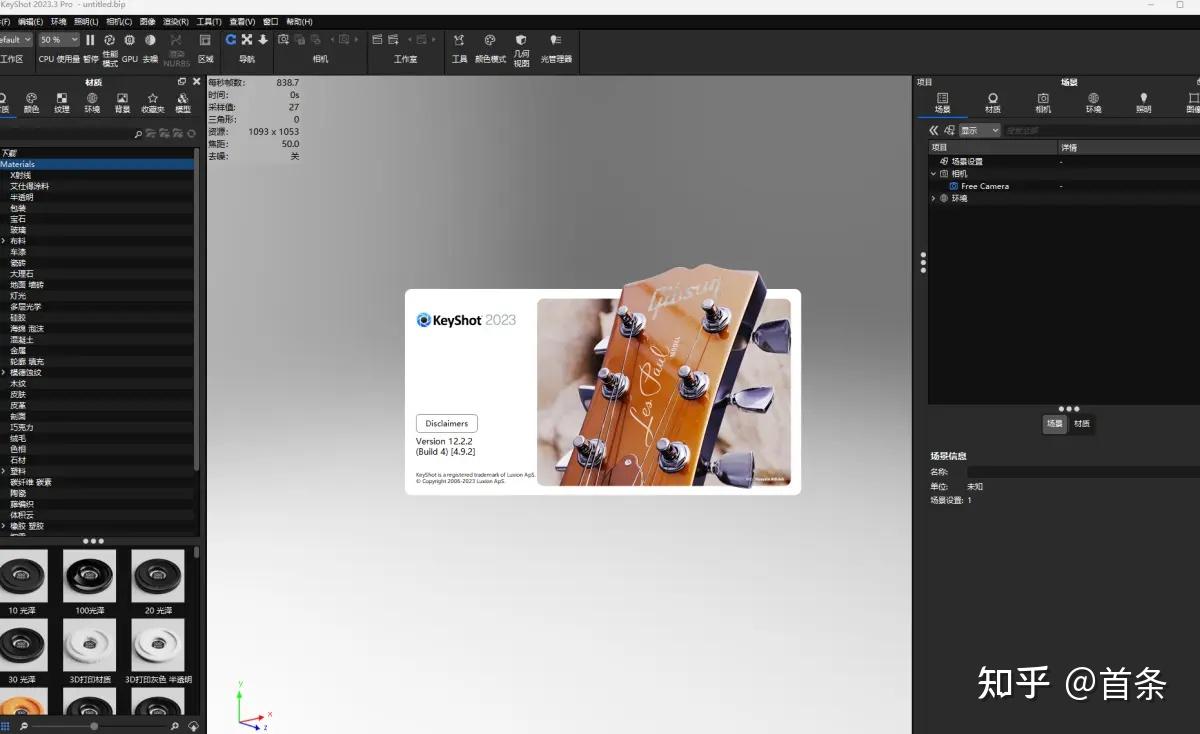Open the 显示 filter dropdown above the scene tree
The height and width of the screenshot is (734, 1200).
(978, 129)
